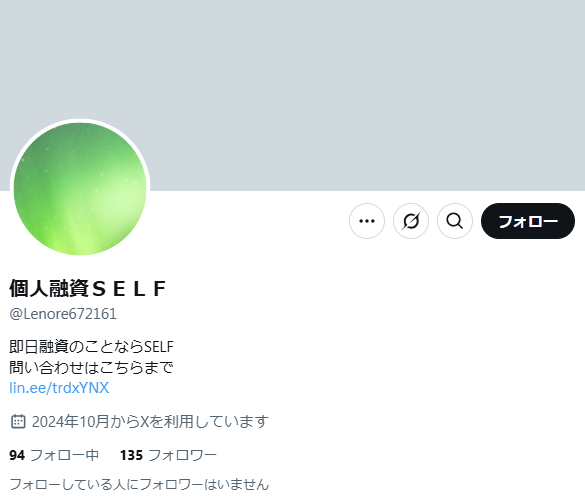The width and height of the screenshot is (585, 500).
Task: Open the three-dot more options menu
Action: [x=367, y=221]
